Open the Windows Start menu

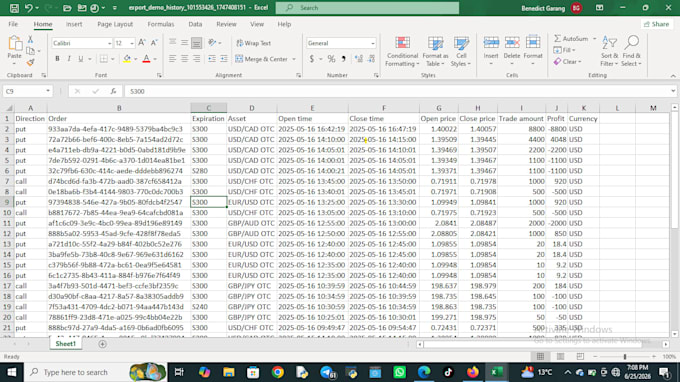click(12, 372)
